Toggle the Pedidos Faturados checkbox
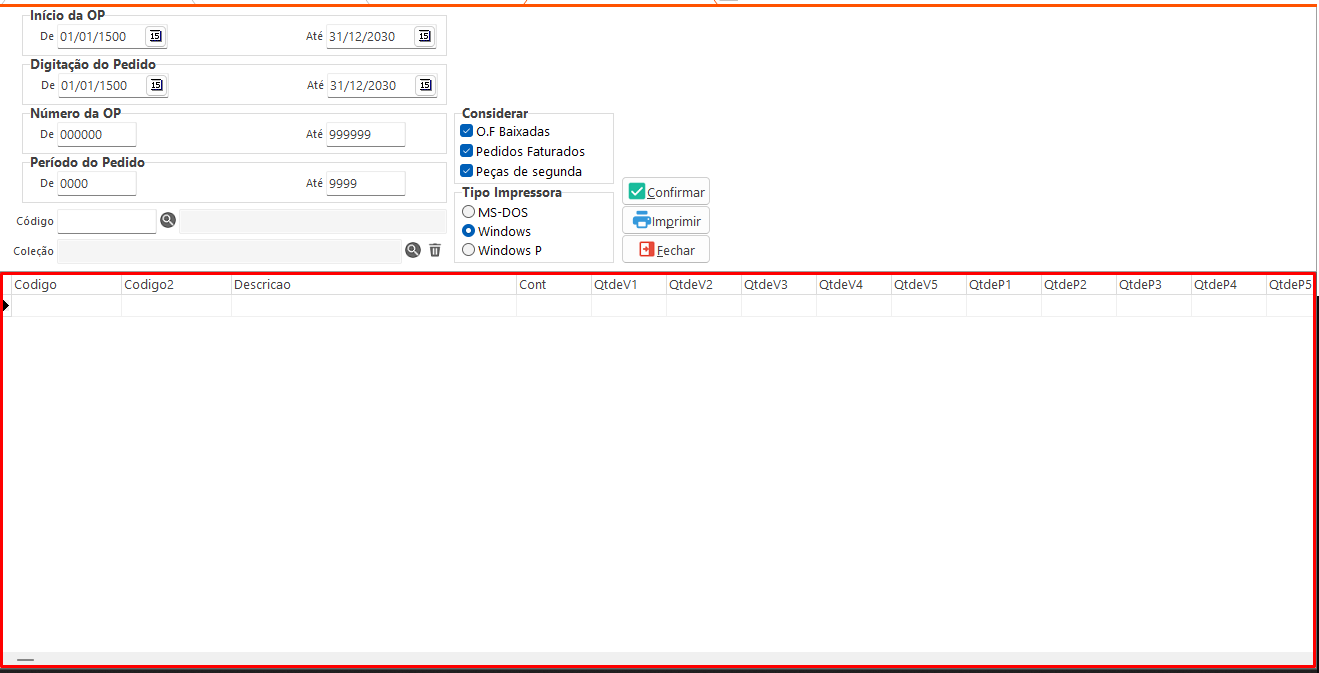1319x673 pixels. [467, 151]
